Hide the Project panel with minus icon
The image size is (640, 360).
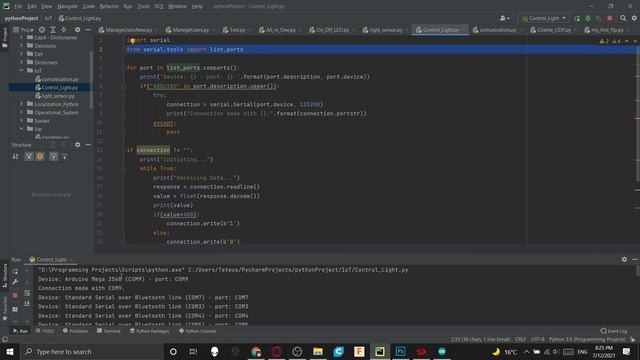coord(88,30)
